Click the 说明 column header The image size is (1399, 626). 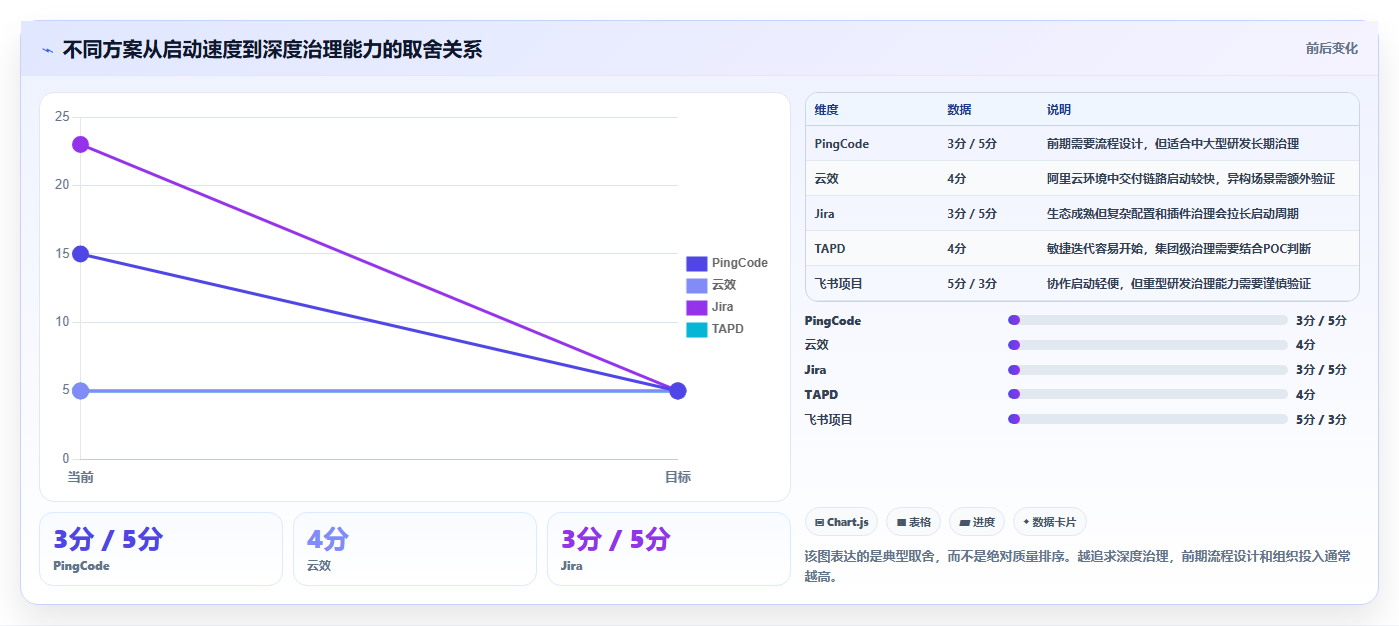(1059, 109)
